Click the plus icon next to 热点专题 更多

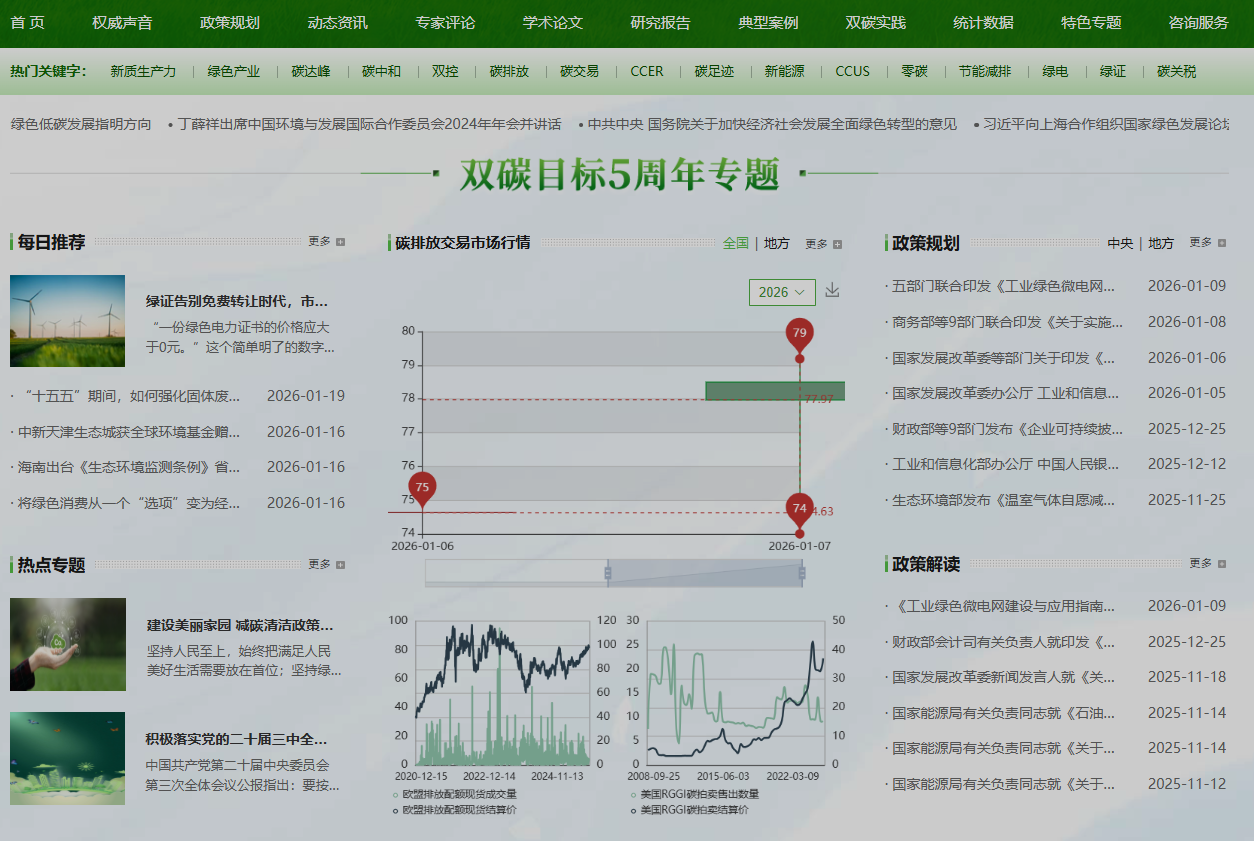[340, 566]
